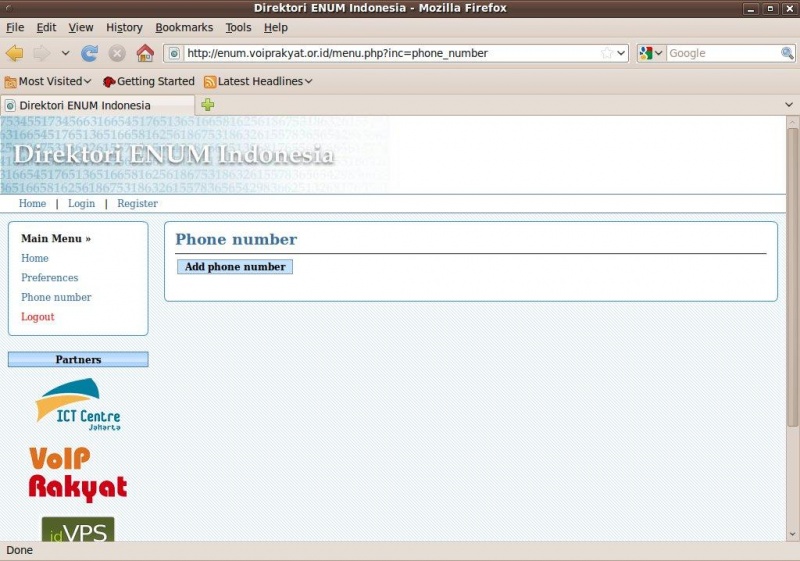Open the Help menu
The height and width of the screenshot is (561, 800).
[x=276, y=28]
